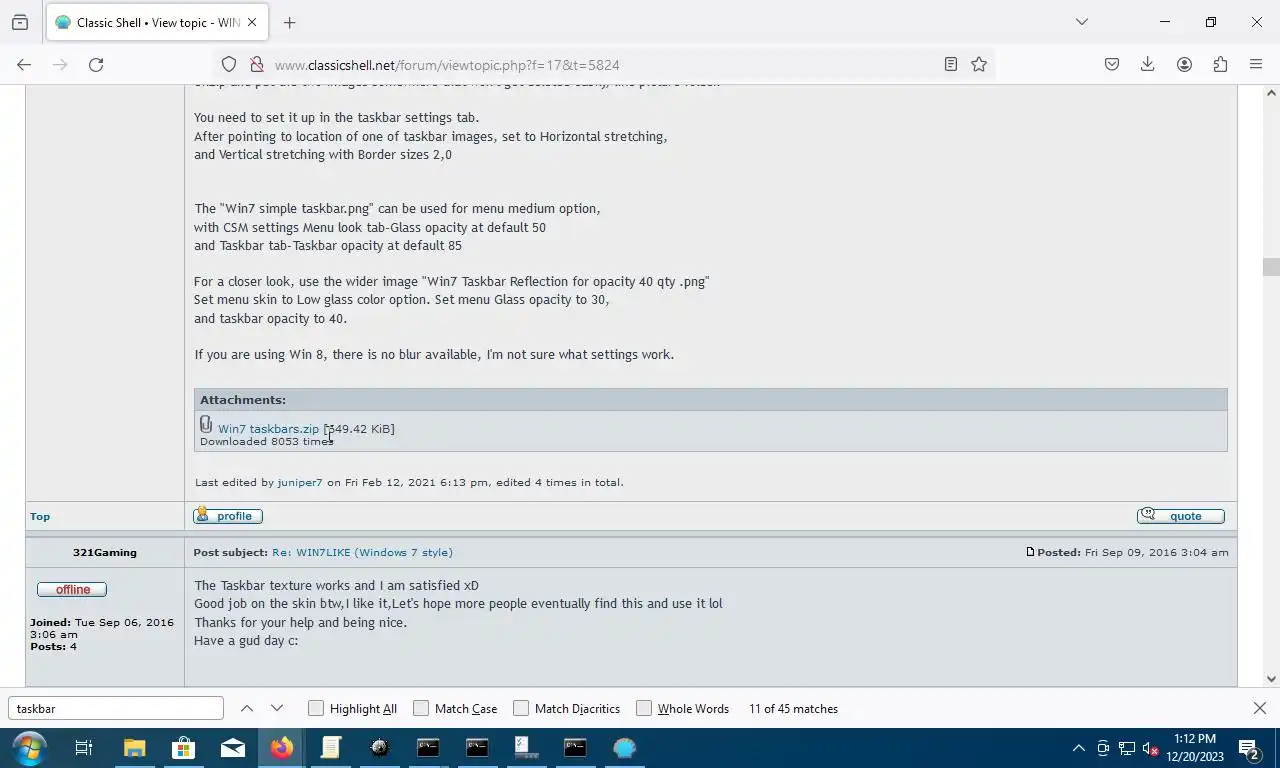Click the network tray icon
This screenshot has width=1280, height=768.
(1127, 748)
